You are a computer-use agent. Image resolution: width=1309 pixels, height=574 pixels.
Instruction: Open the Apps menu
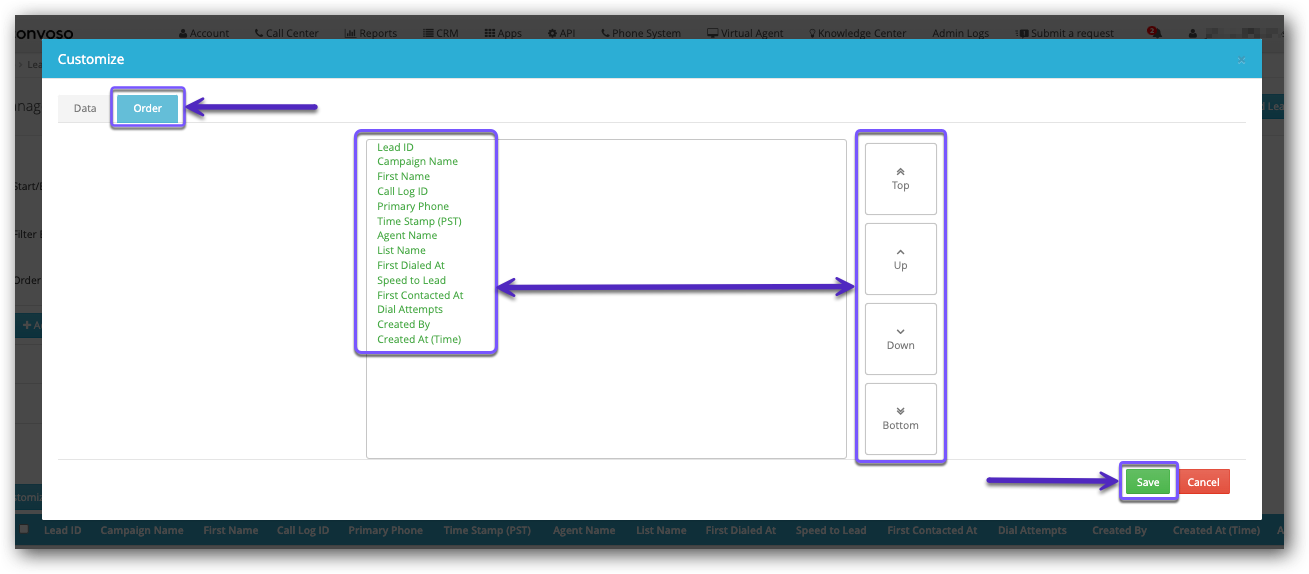click(x=503, y=33)
